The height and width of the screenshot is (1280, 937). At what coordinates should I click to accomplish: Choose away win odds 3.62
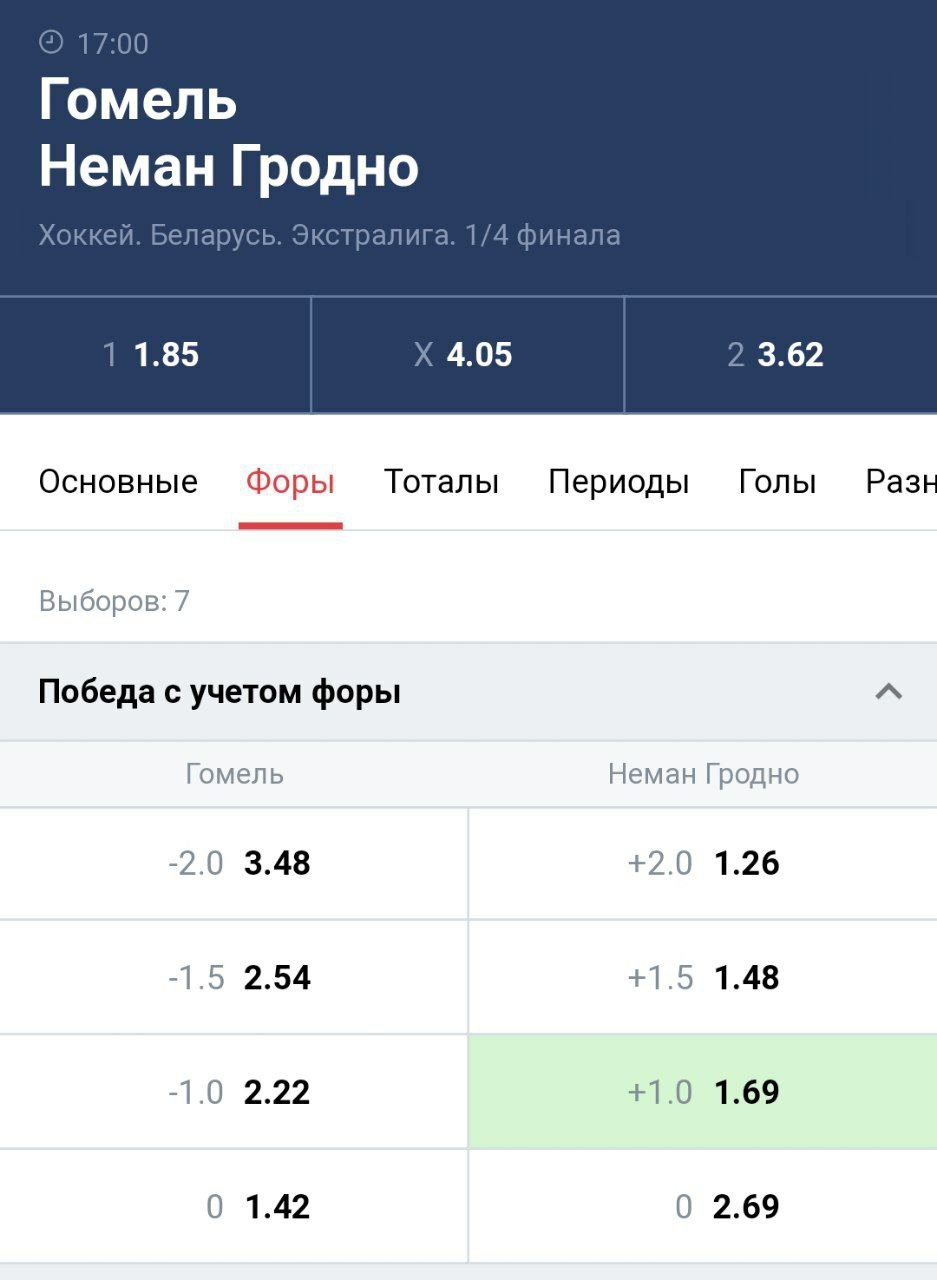pyautogui.click(x=779, y=355)
